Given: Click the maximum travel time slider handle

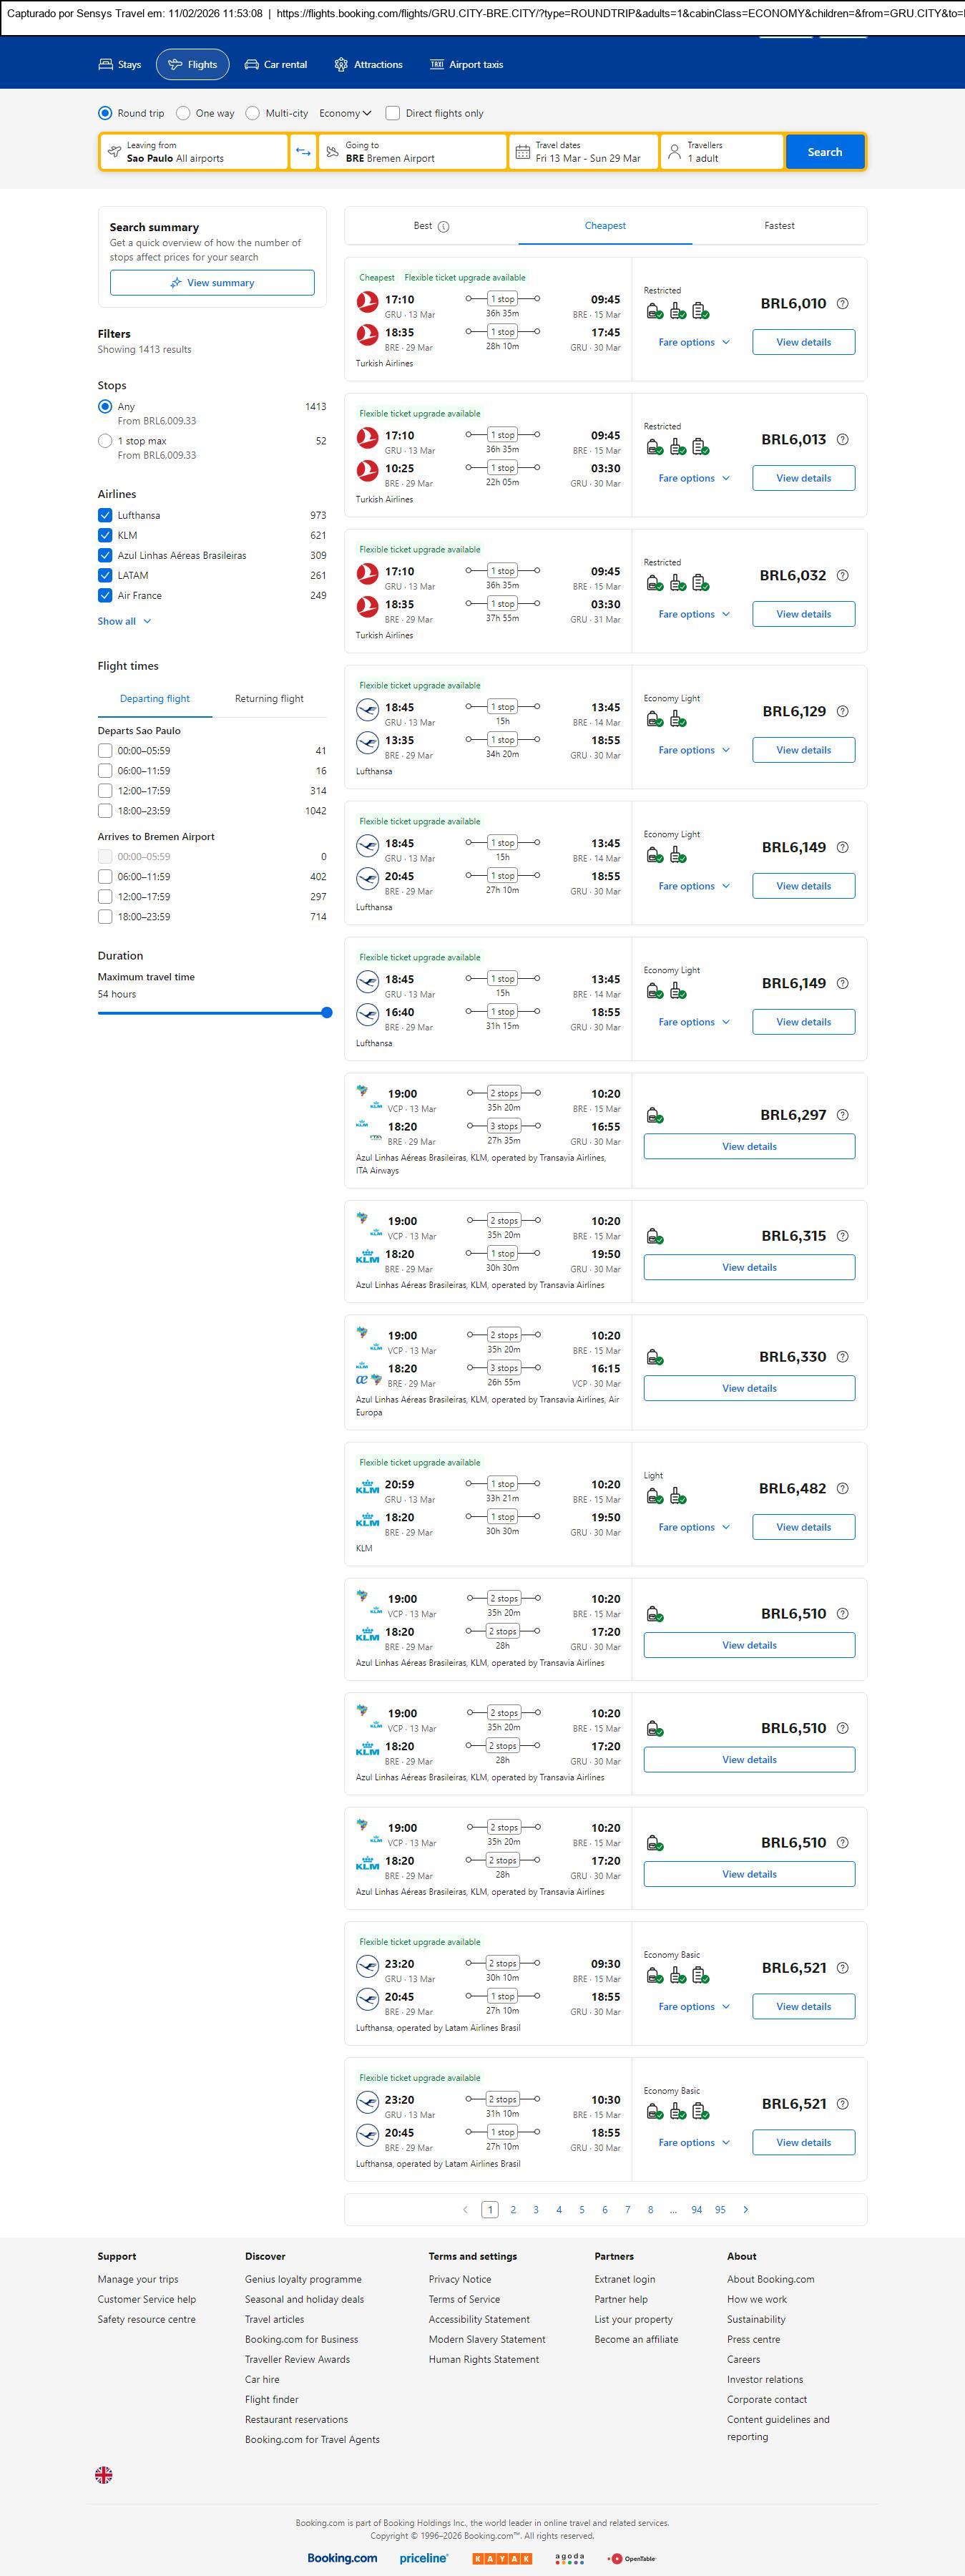Looking at the screenshot, I should 327,1013.
